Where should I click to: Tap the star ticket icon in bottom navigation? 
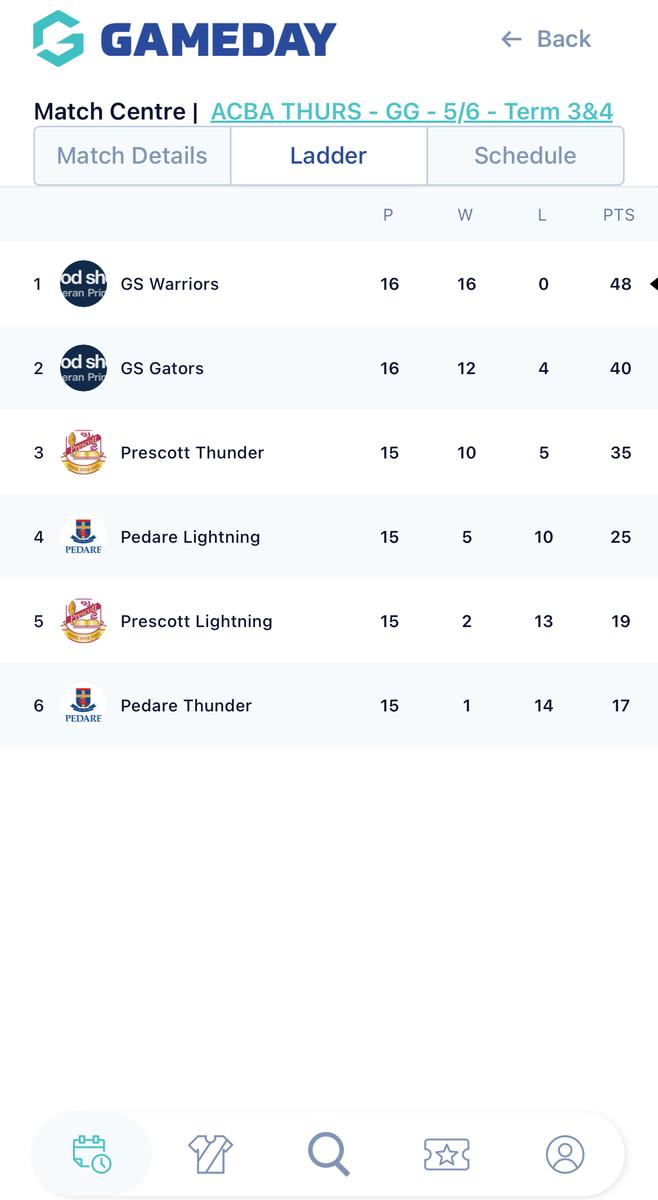[446, 1153]
